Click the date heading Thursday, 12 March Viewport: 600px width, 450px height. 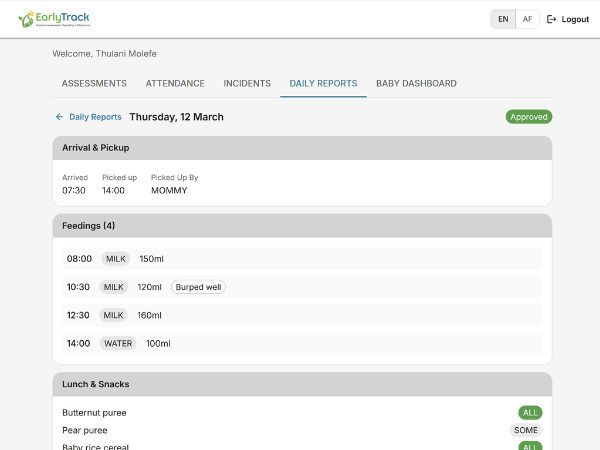(176, 117)
